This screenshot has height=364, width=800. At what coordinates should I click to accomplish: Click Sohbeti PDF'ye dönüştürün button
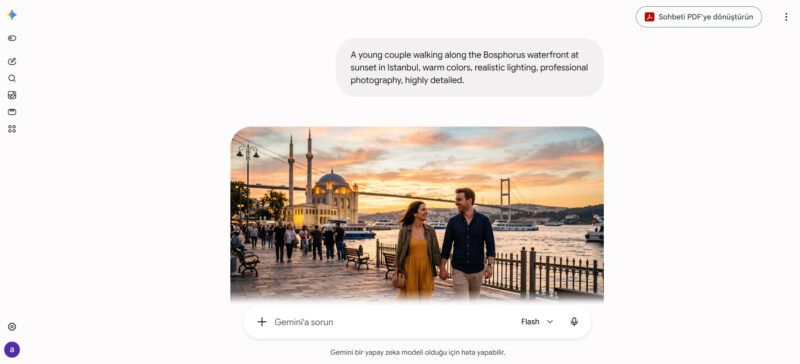click(x=698, y=17)
